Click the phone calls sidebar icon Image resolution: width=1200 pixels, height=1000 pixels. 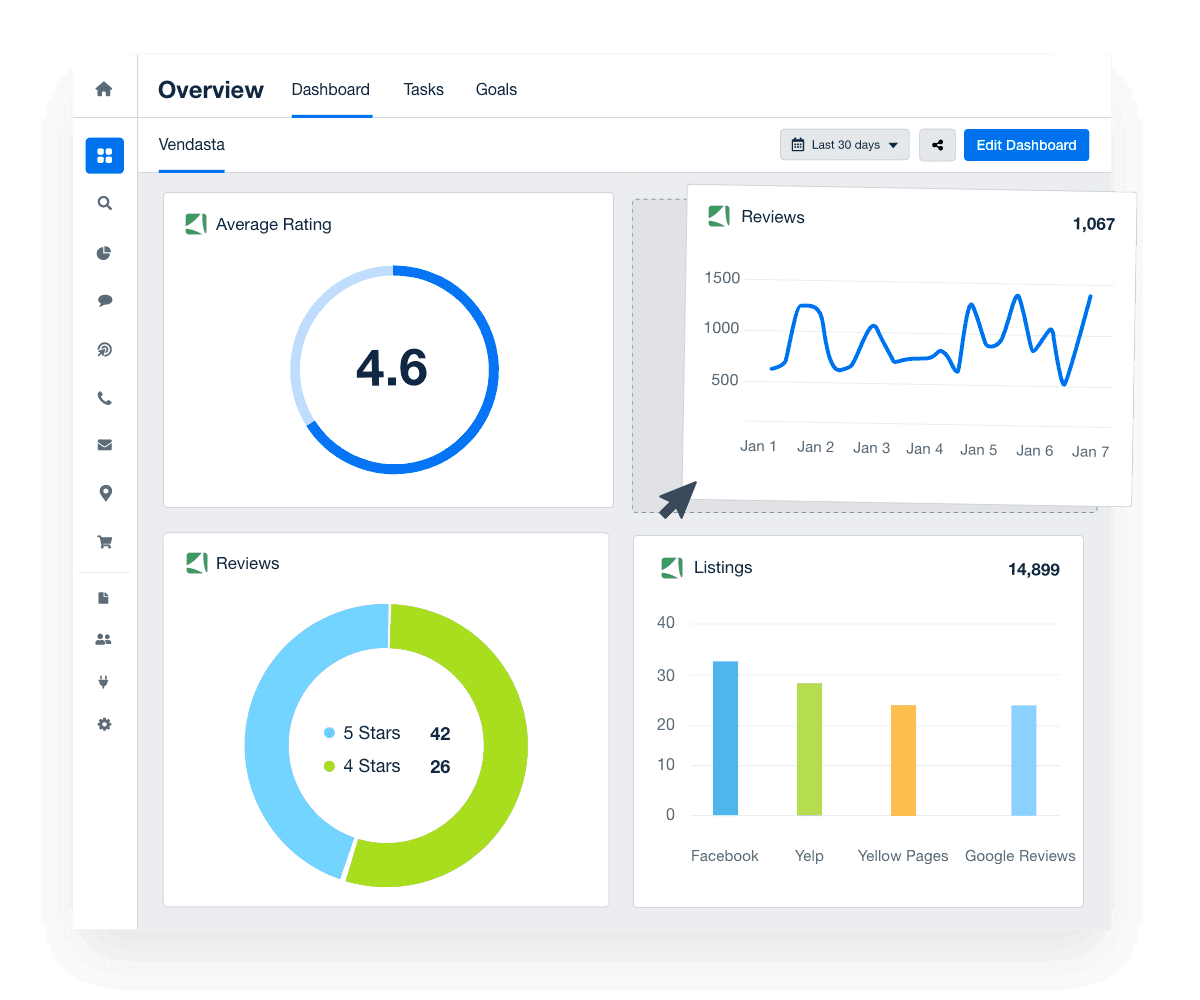104,397
